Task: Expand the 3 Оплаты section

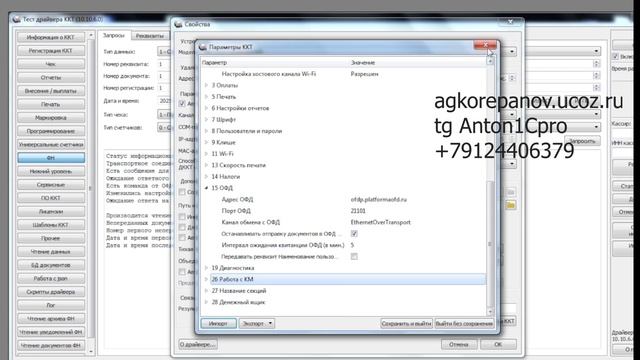Action: [207, 85]
